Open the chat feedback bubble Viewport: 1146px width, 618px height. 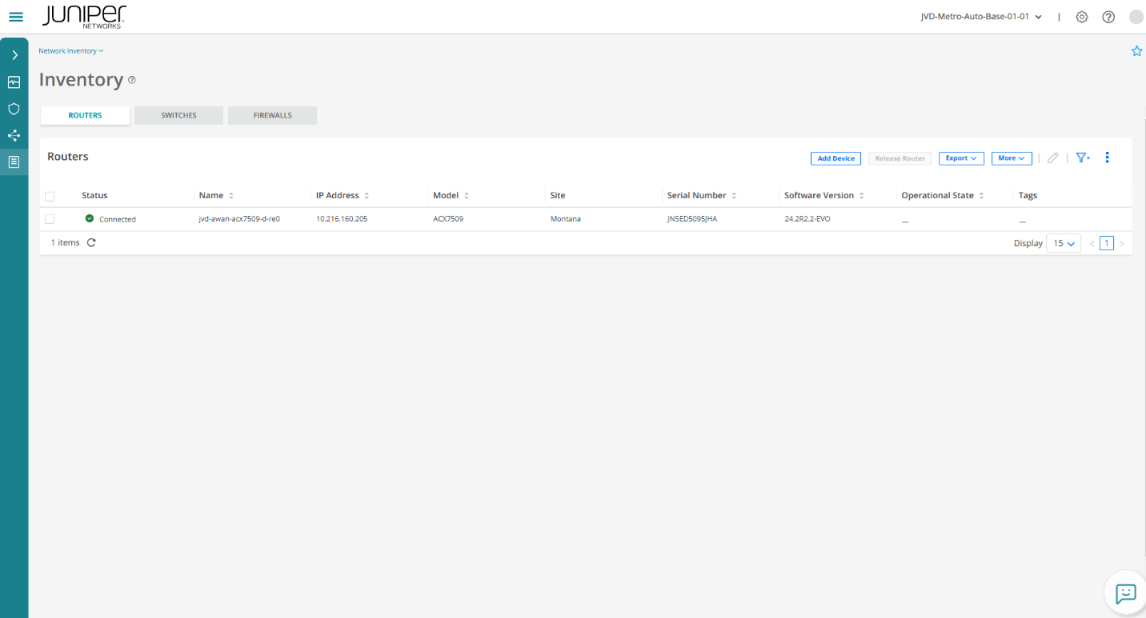click(1126, 593)
